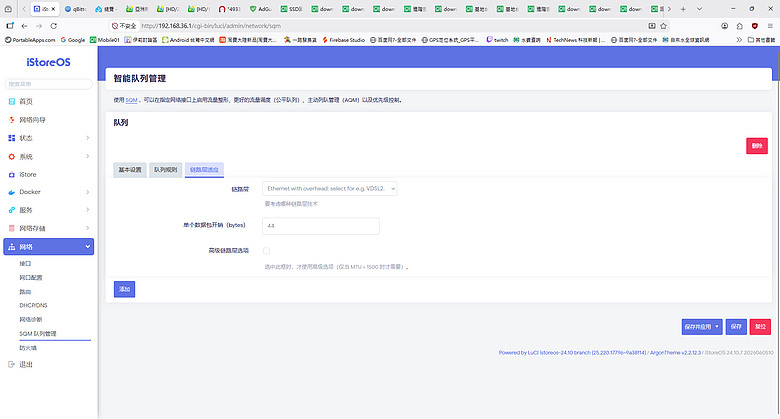The height and width of the screenshot is (419, 780).
Task: Follow the SQM link in the description
Action: coord(131,100)
